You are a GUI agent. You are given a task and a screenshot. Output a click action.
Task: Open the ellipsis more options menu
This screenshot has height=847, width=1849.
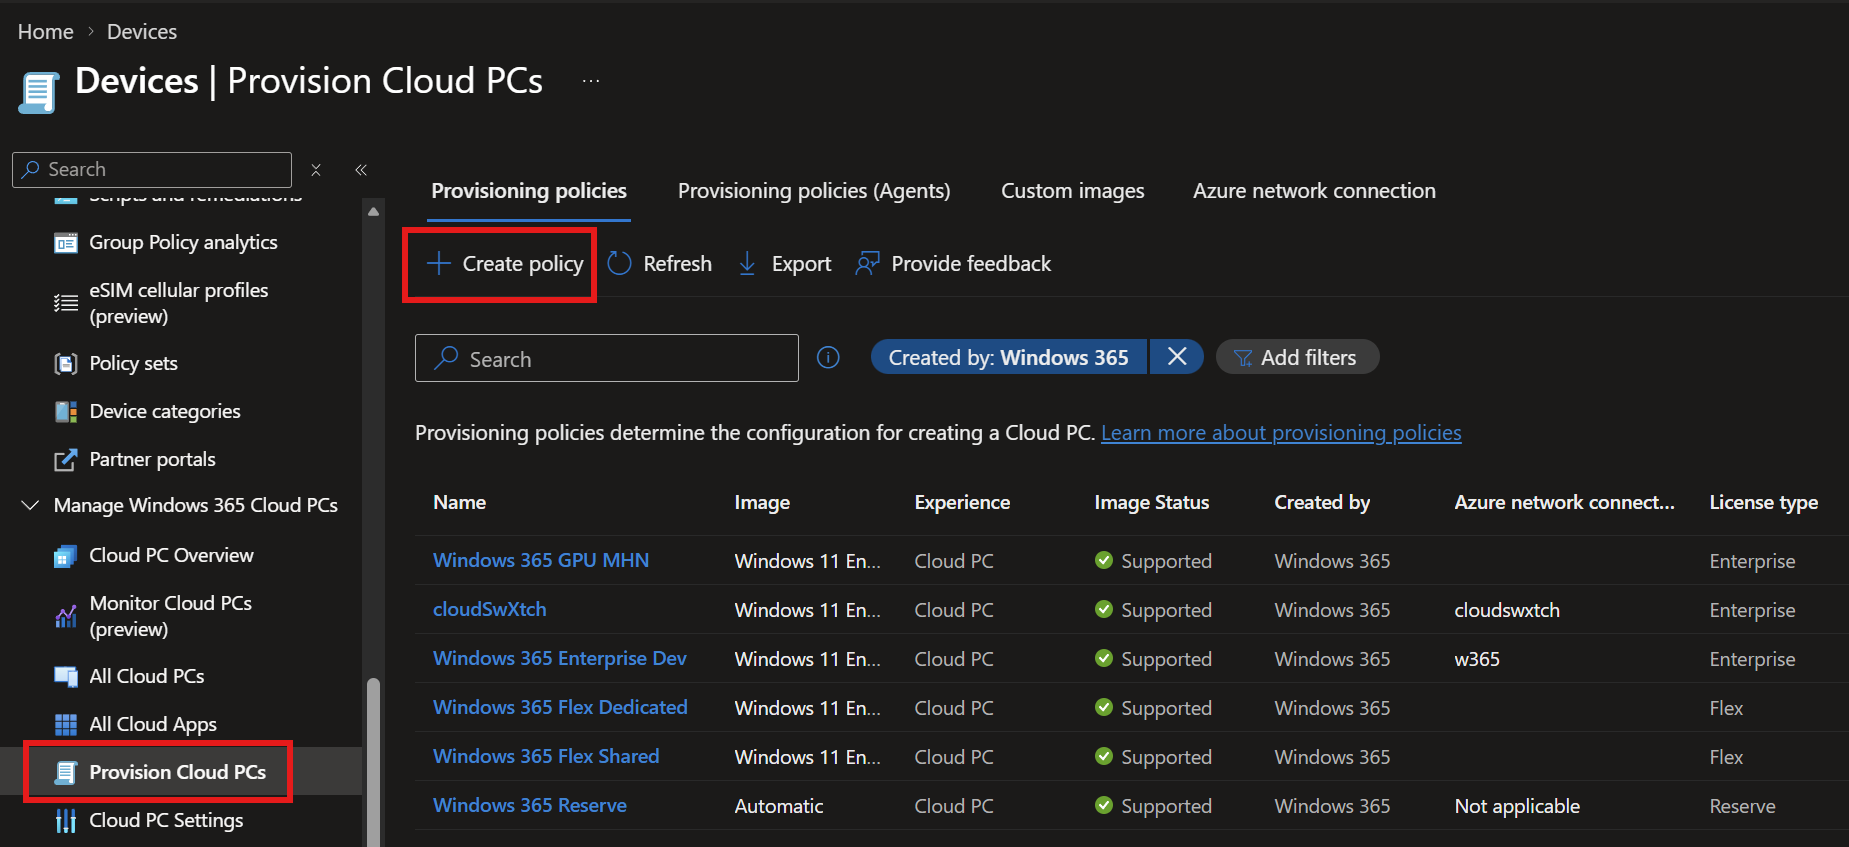(x=591, y=81)
